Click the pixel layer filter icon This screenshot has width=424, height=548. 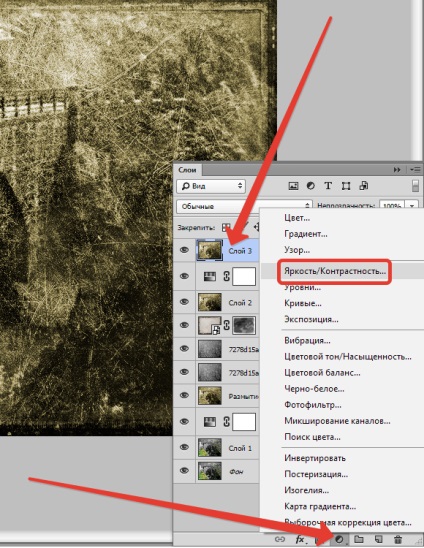point(293,186)
